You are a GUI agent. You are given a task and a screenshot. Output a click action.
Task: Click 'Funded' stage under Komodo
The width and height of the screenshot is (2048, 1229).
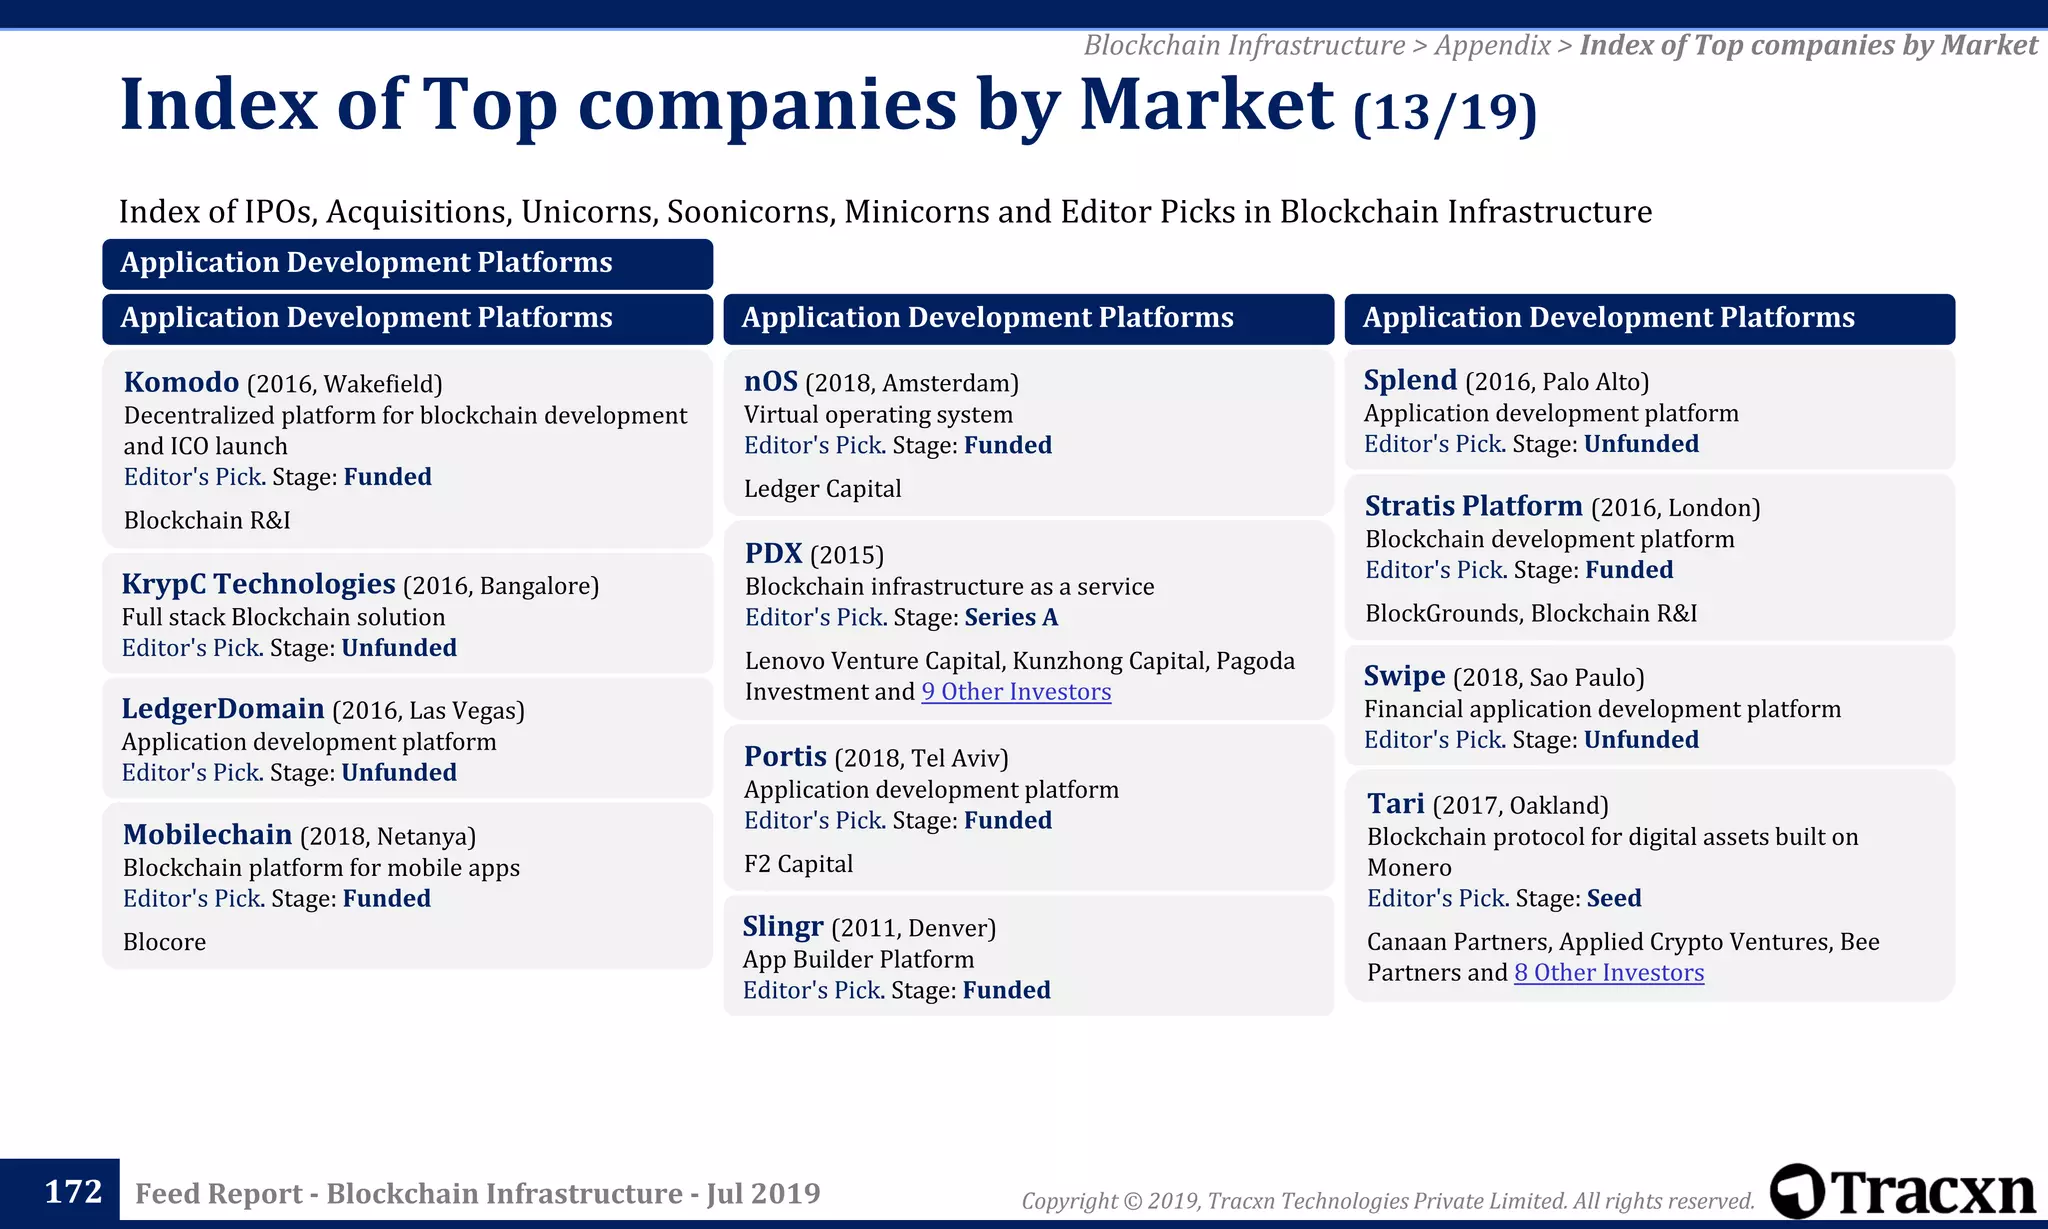pos(388,476)
